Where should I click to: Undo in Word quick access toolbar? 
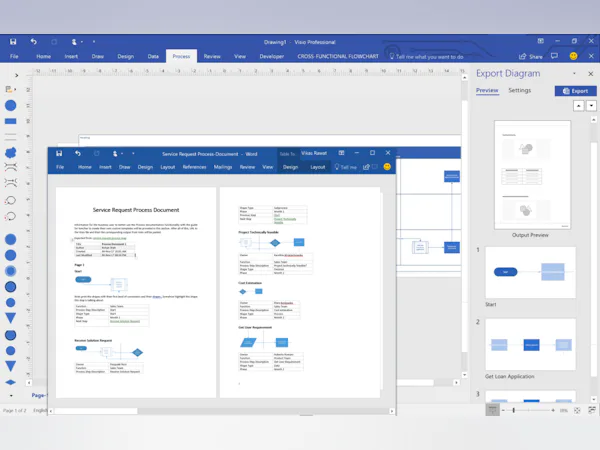(78, 153)
